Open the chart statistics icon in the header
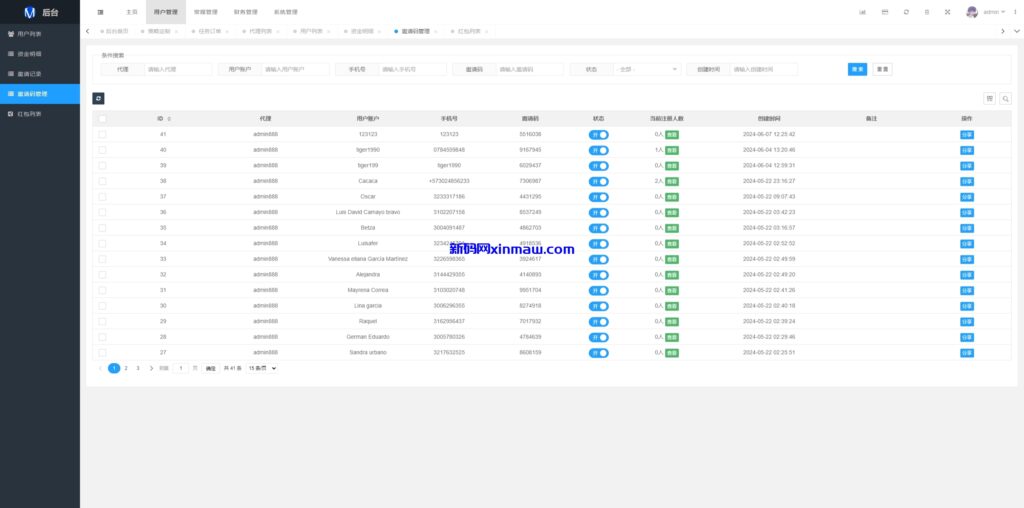This screenshot has width=1024, height=508. click(x=863, y=12)
